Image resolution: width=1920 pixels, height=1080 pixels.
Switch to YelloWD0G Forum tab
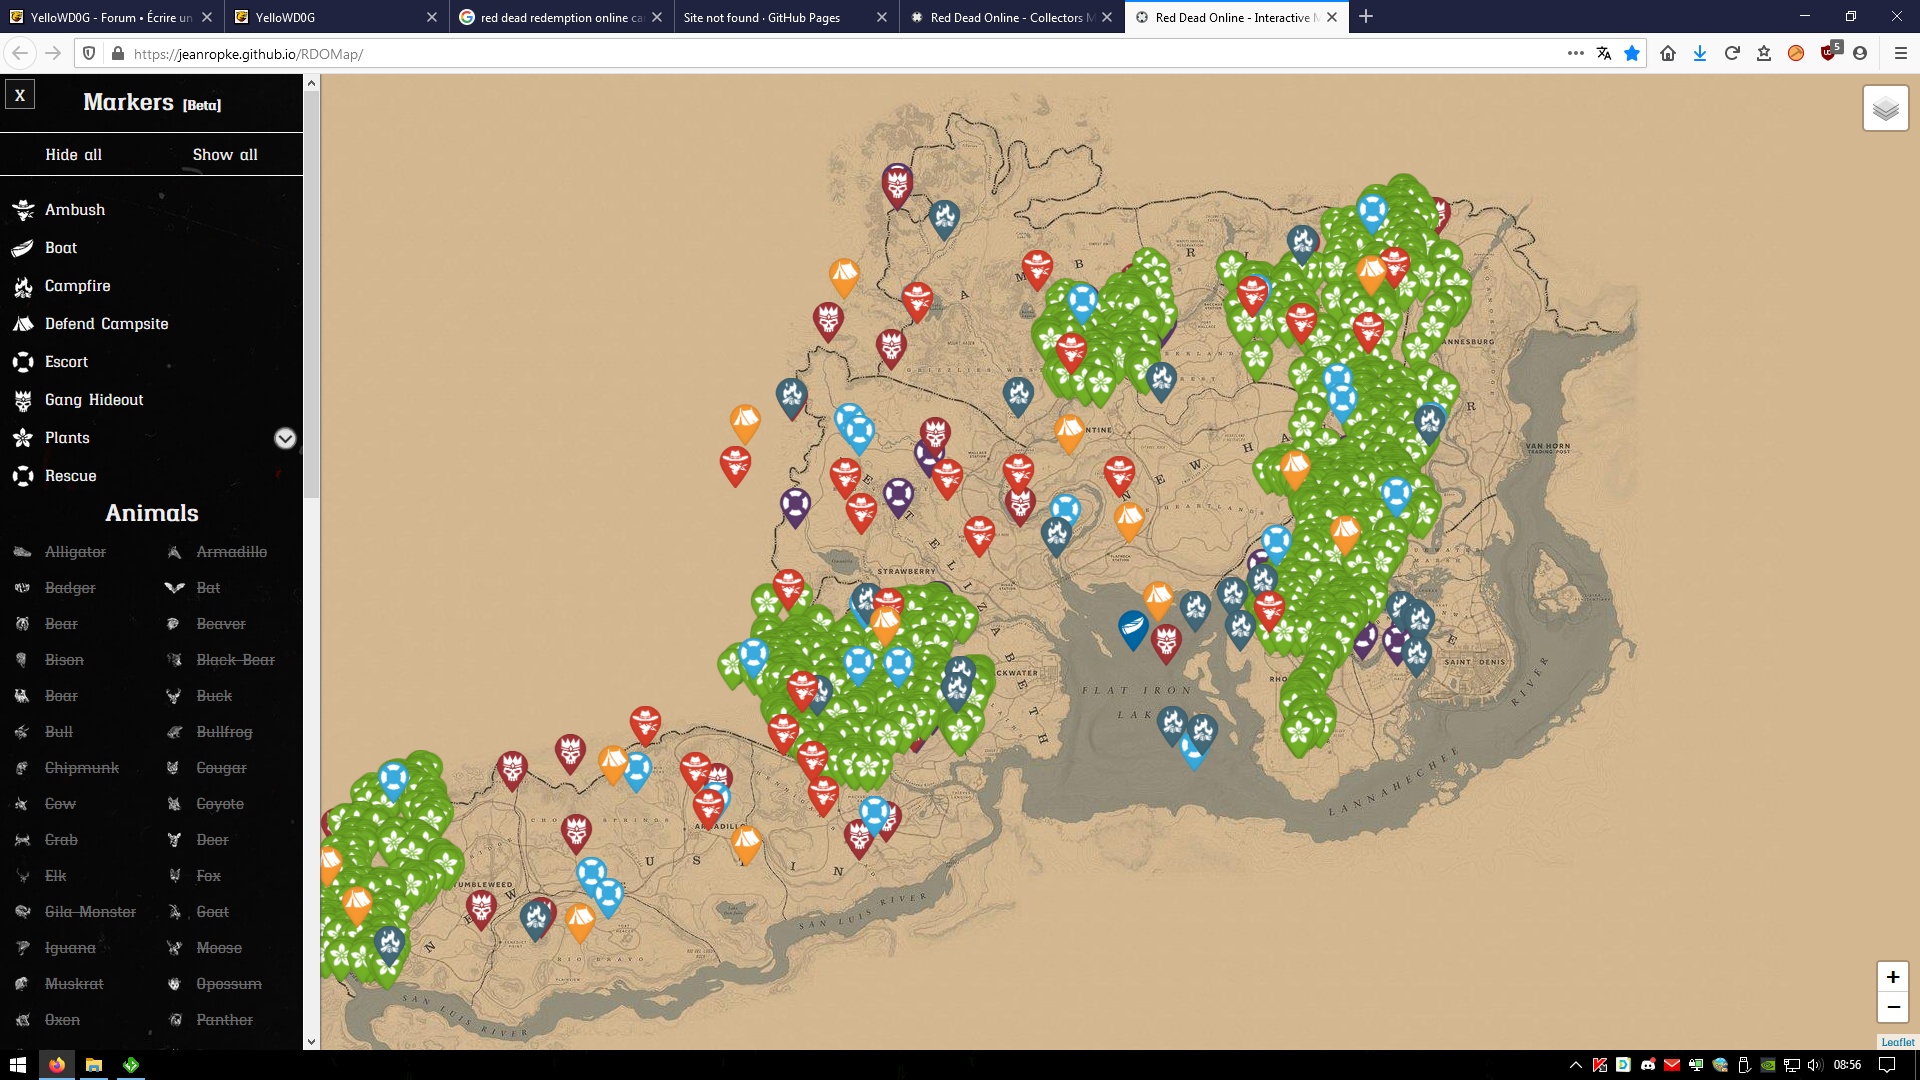pos(111,17)
